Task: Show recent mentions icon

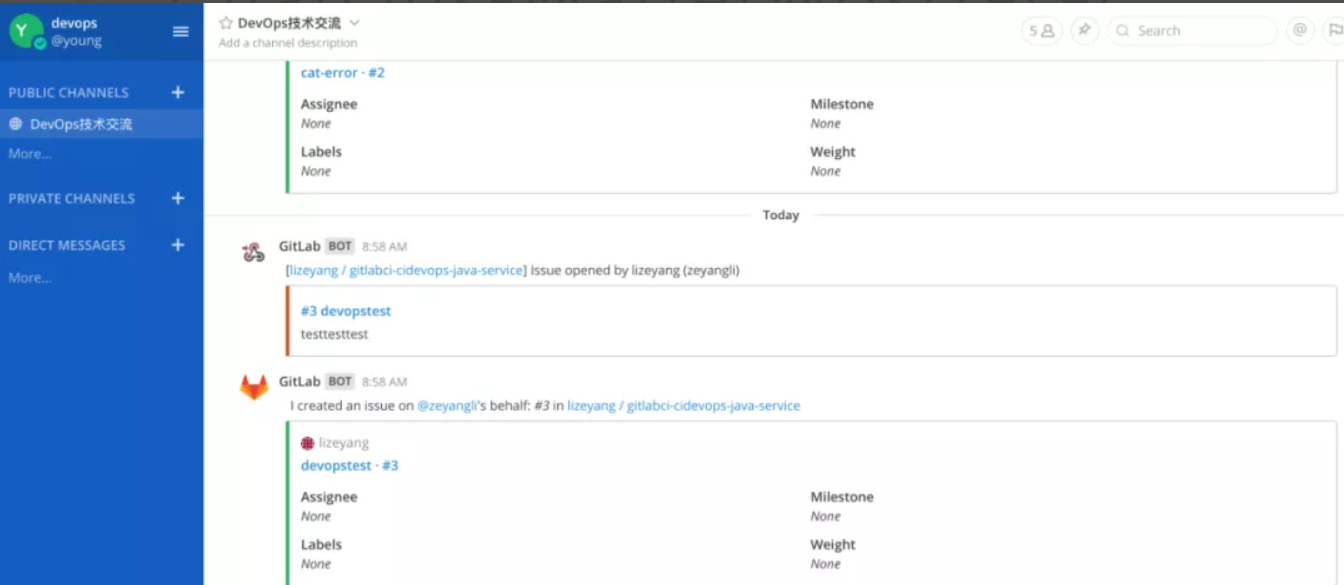Action: 1299,31
